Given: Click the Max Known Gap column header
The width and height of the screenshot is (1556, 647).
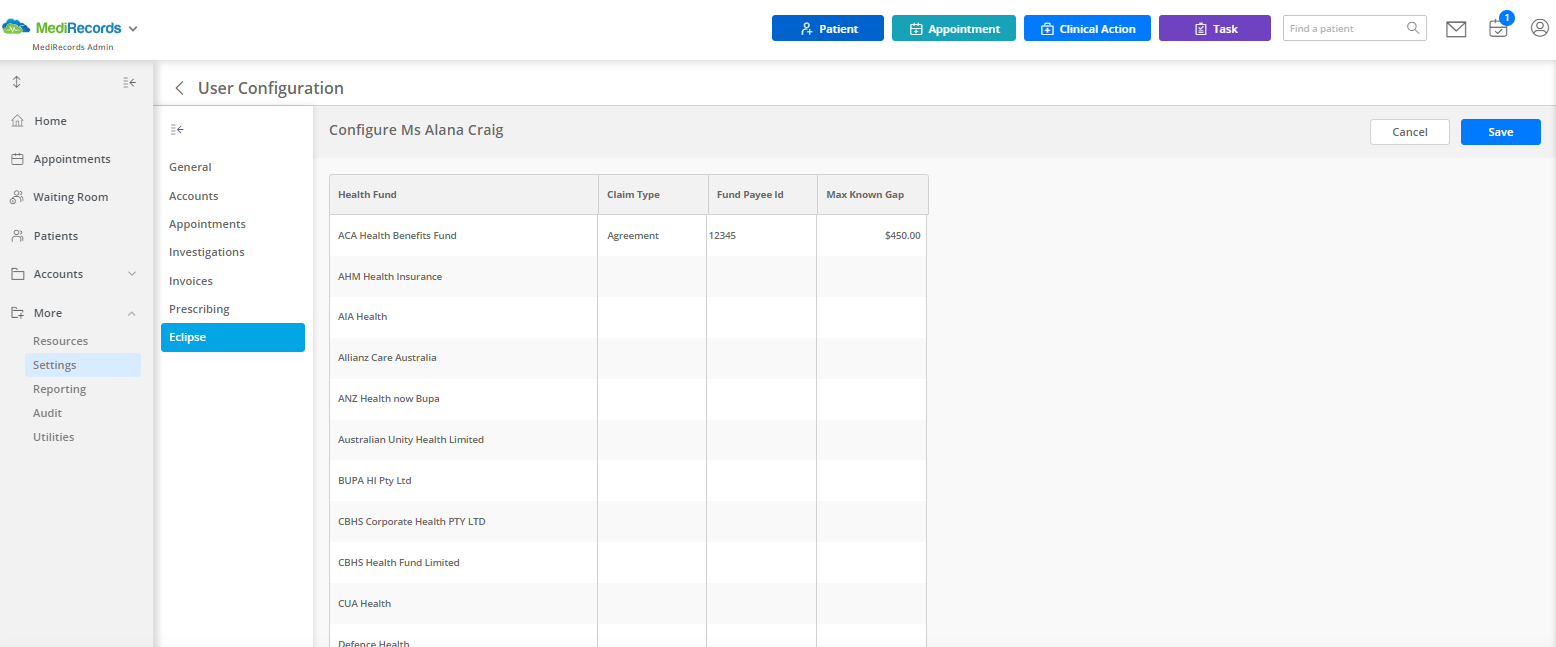Looking at the screenshot, I should point(873,195).
